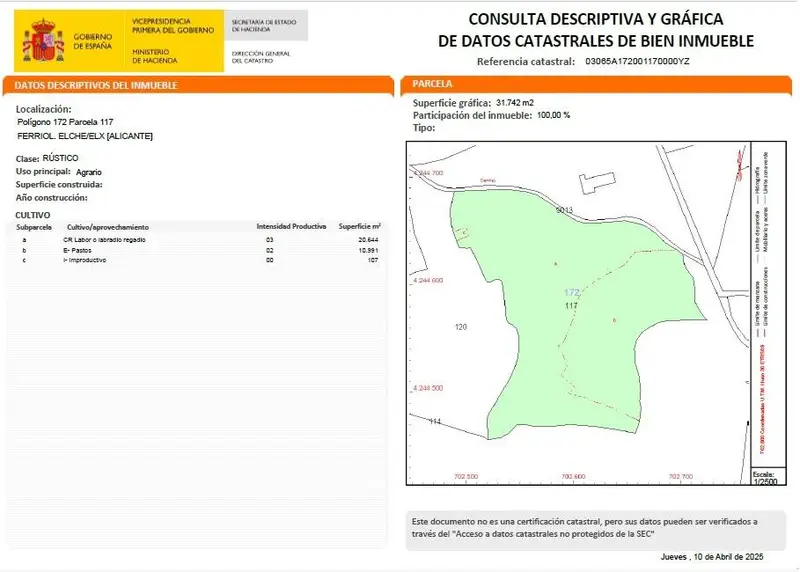Screen dimensions: 800x572
Task: Click the small red square marker in subparcel
Action: click(462, 234)
